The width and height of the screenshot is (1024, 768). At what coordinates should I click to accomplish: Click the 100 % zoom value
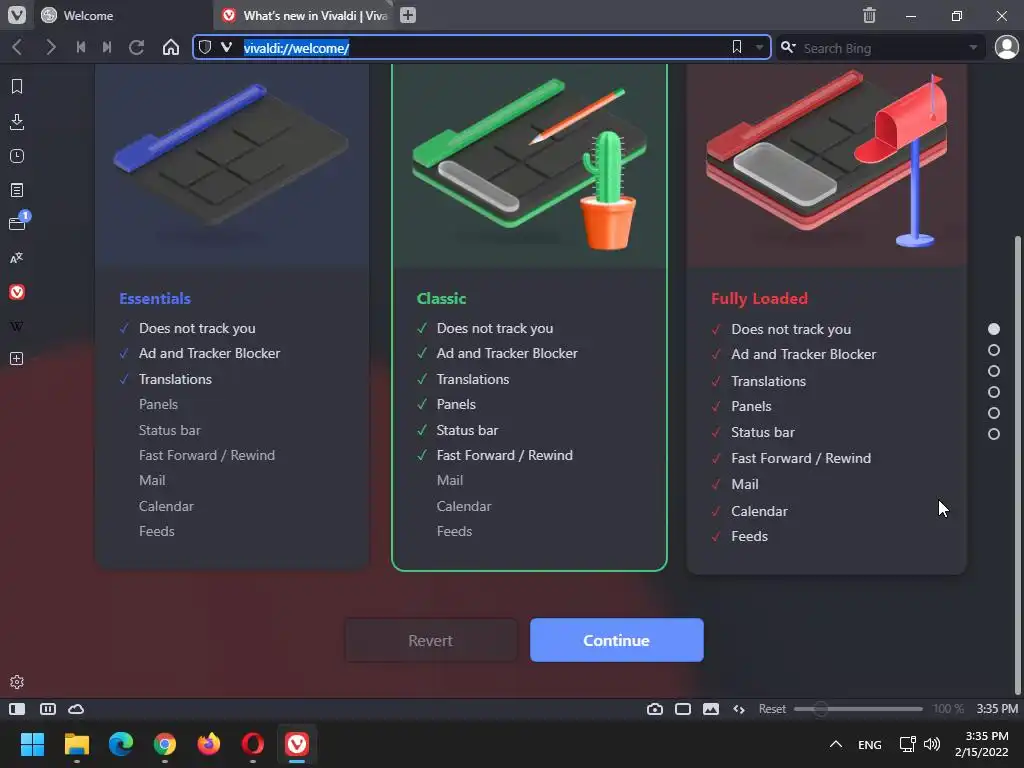pyautogui.click(x=948, y=709)
